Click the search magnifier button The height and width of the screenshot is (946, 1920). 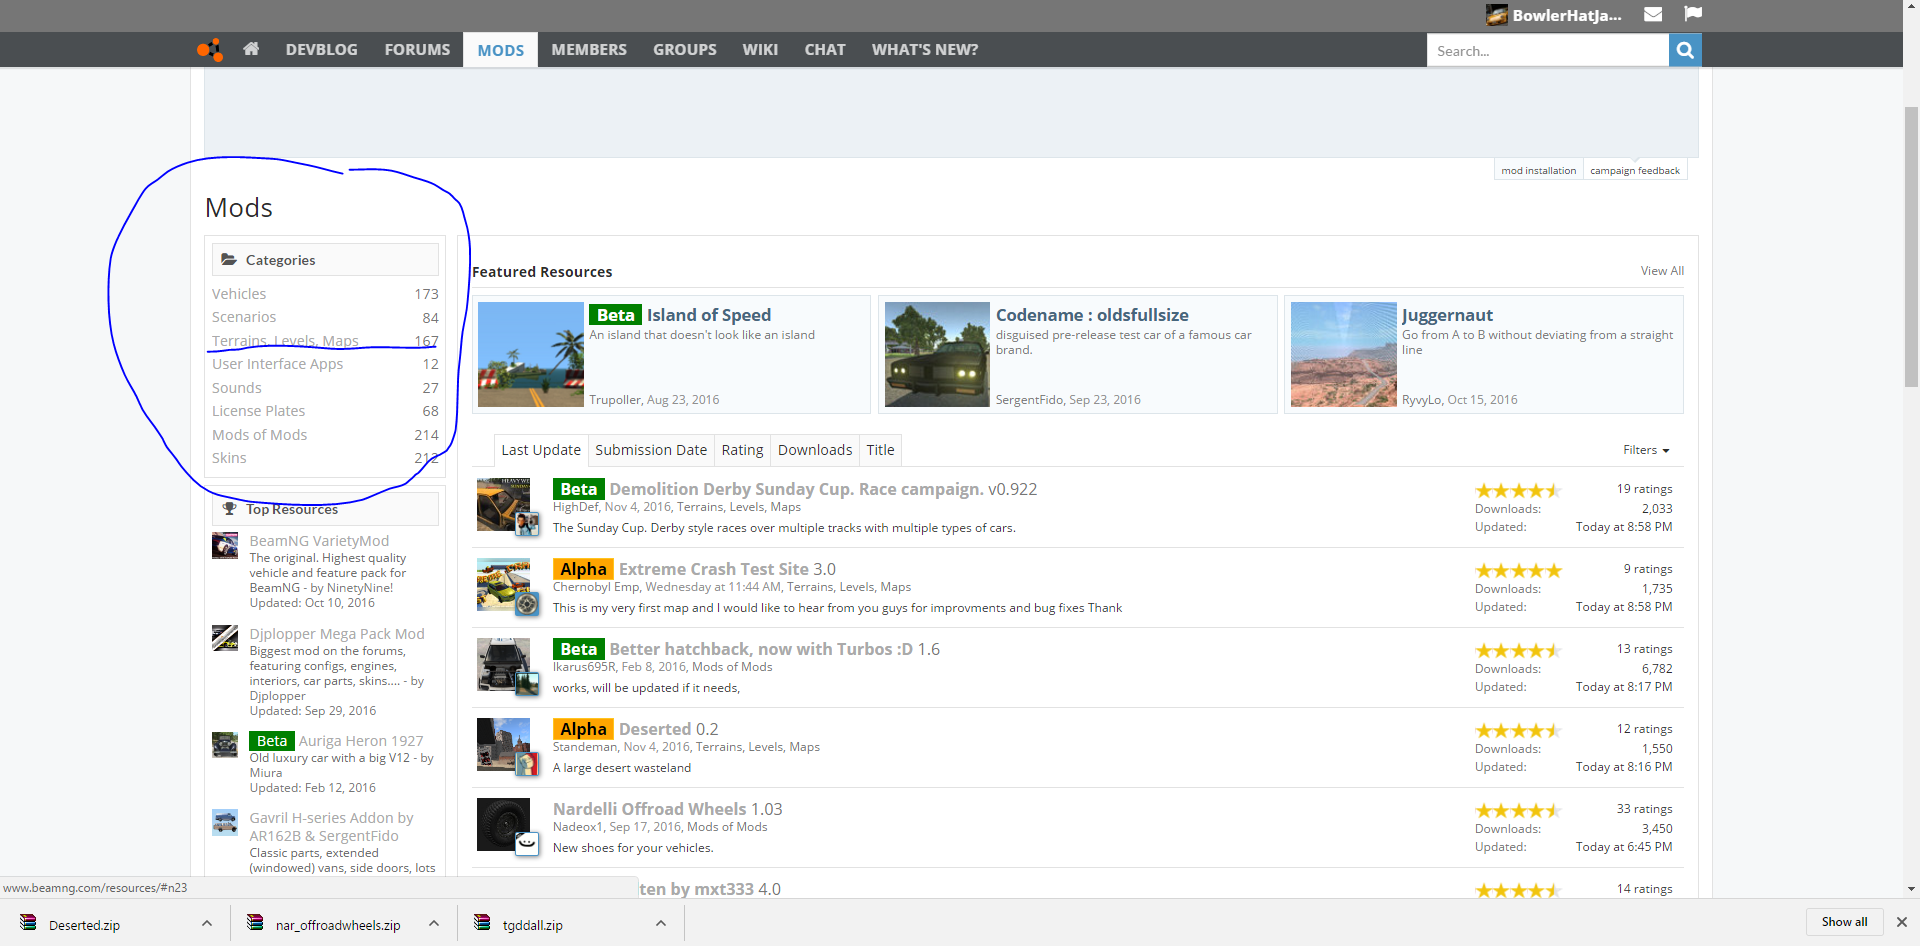[1685, 50]
